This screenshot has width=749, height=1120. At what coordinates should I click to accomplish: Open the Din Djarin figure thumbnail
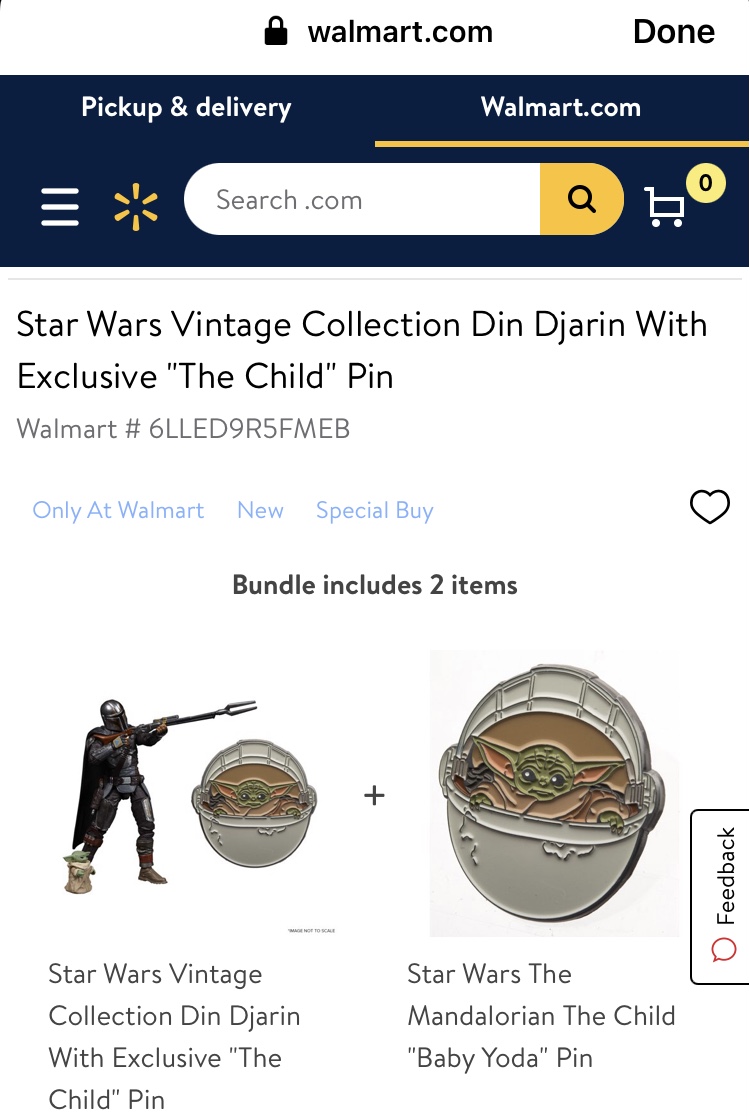[194, 796]
